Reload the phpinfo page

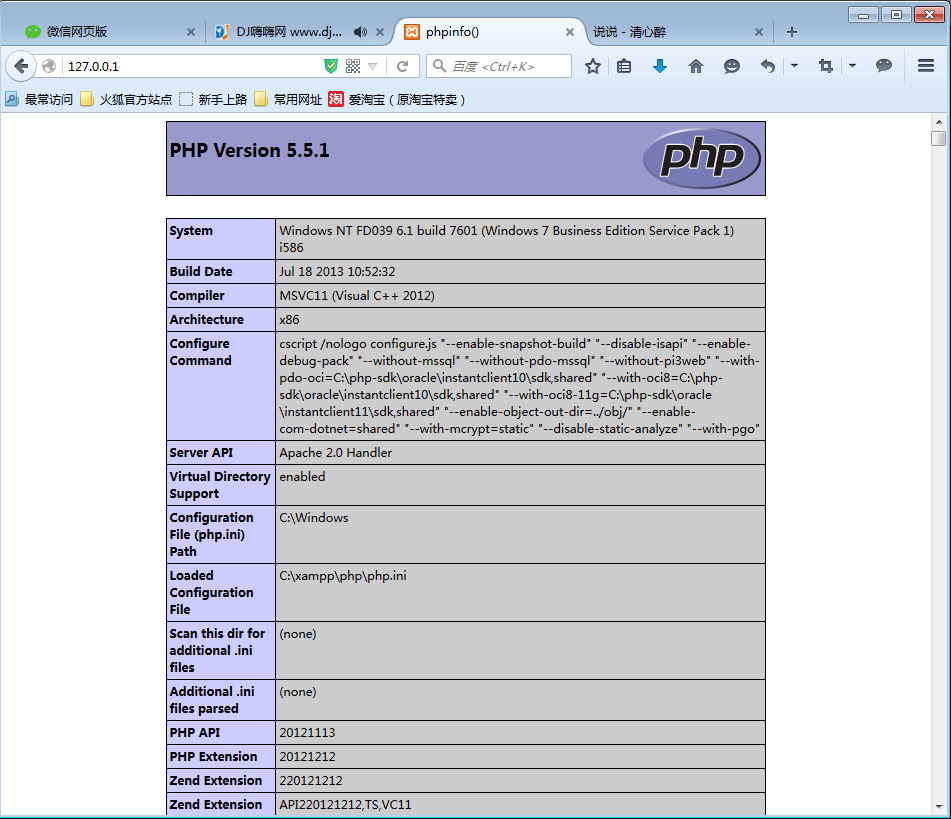coord(403,66)
